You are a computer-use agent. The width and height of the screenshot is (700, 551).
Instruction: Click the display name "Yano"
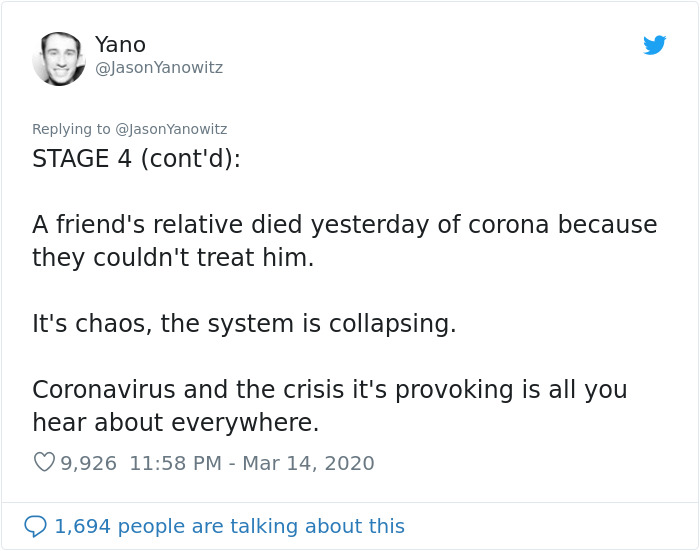(120, 45)
